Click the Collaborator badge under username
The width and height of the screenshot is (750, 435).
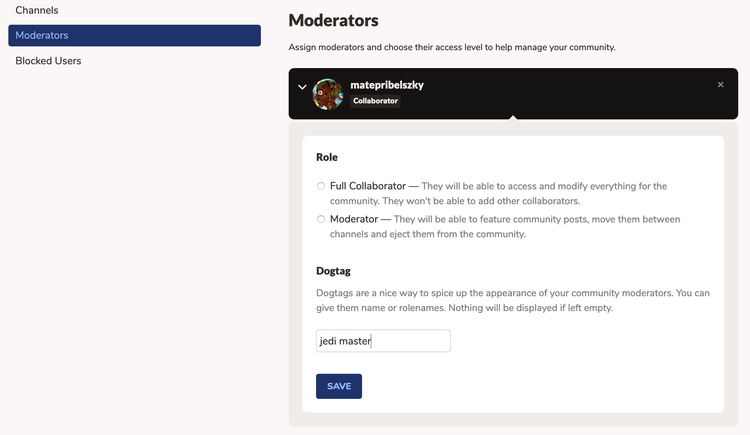[375, 101]
